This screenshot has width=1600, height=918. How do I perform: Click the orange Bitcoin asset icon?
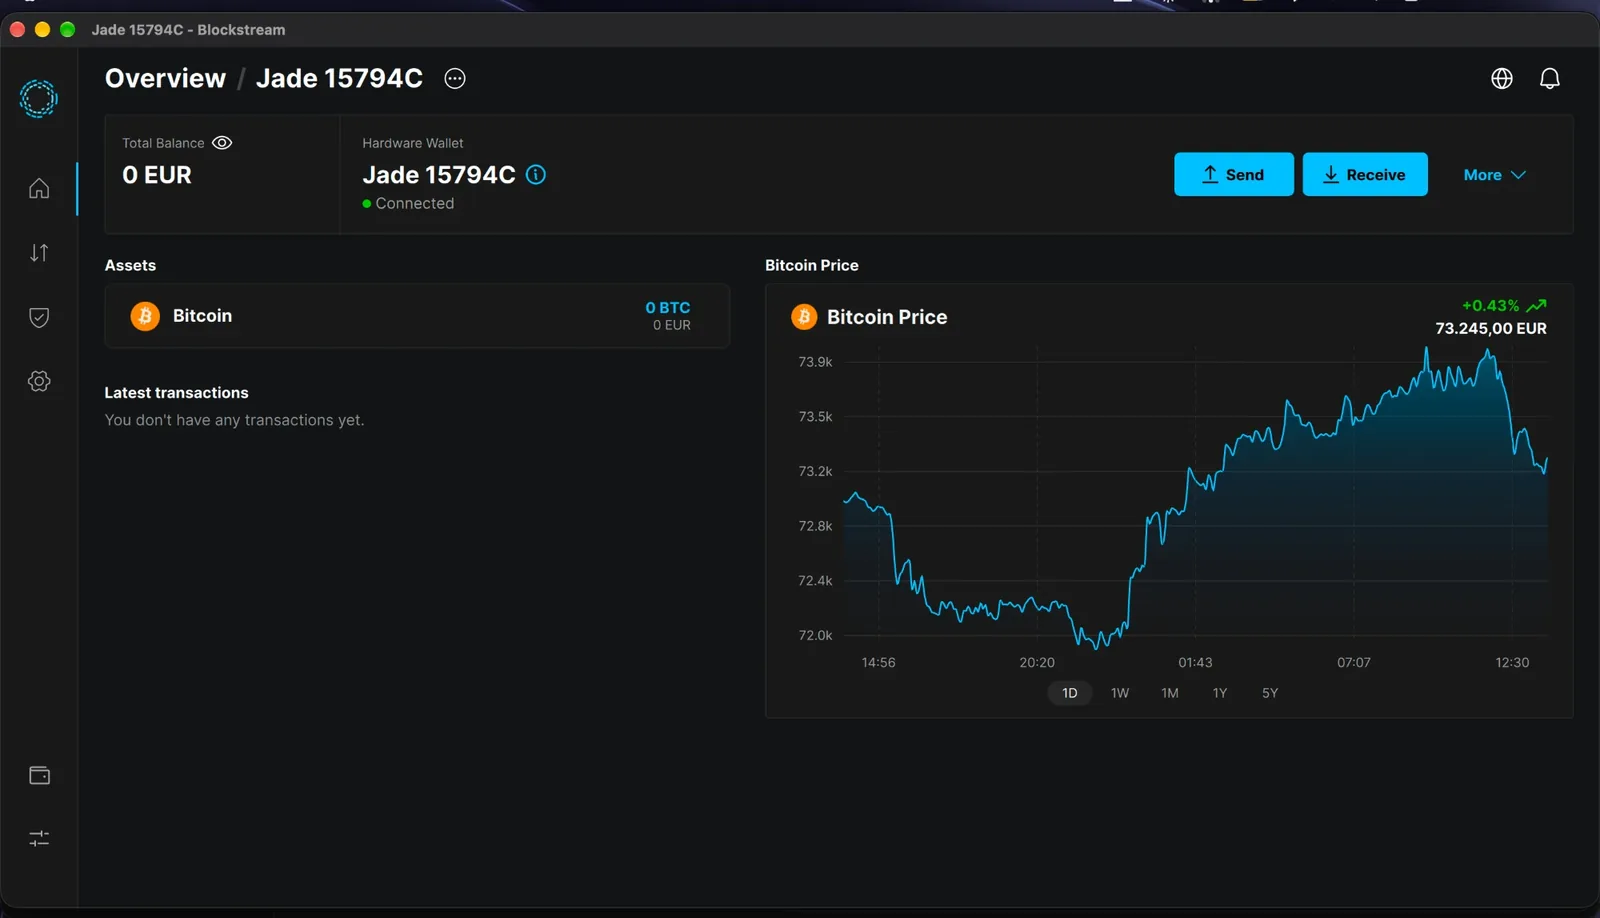145,316
